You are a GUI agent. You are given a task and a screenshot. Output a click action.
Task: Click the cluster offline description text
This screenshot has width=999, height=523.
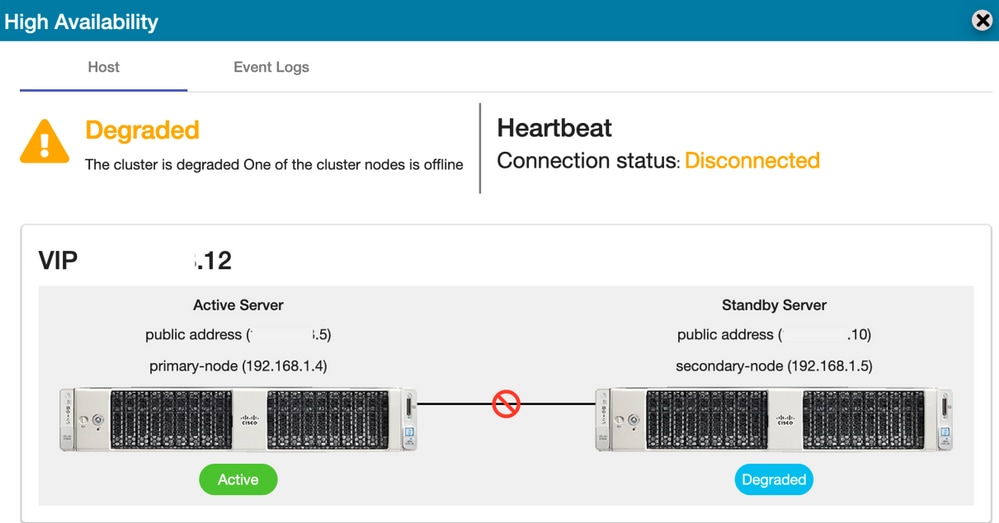(x=274, y=165)
